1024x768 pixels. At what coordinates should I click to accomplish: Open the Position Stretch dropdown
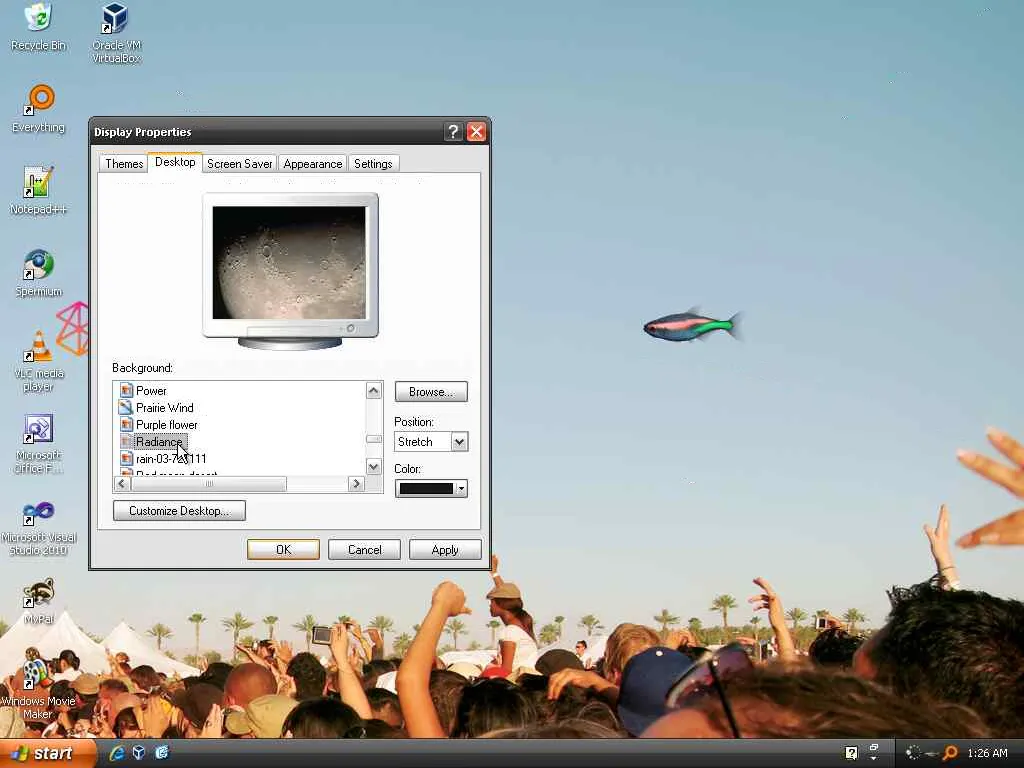point(459,442)
